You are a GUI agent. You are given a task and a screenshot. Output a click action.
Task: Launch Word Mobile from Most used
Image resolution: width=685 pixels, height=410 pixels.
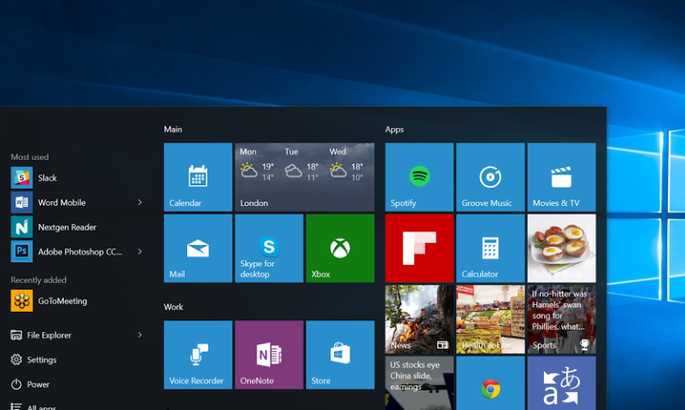coord(76,203)
